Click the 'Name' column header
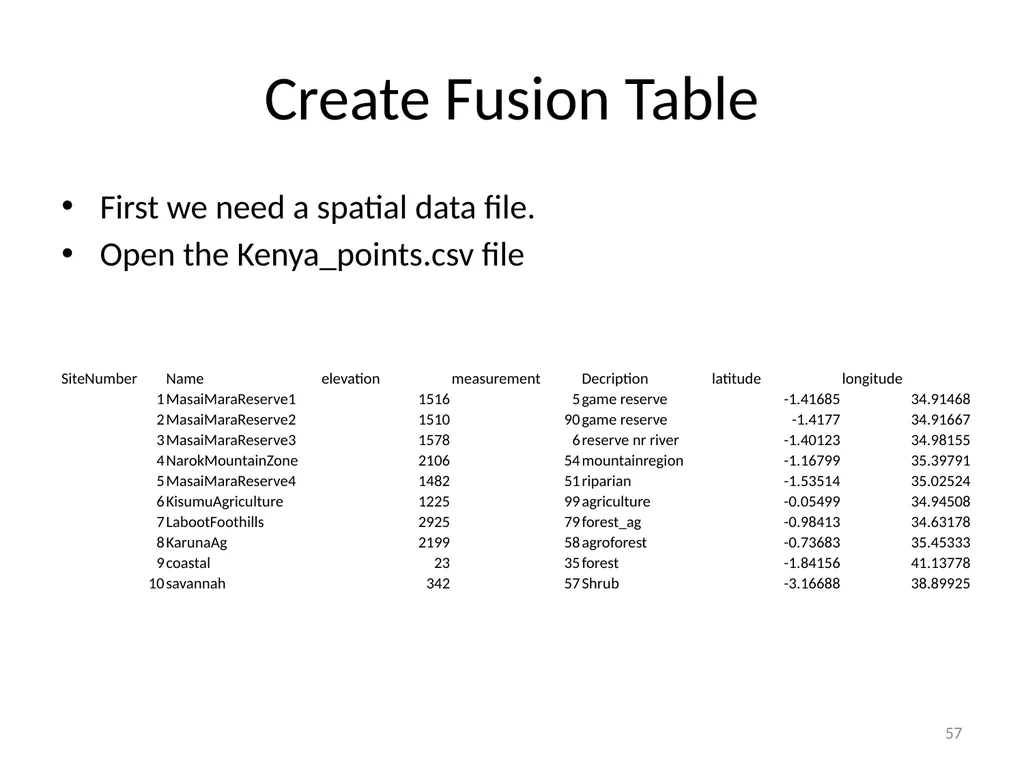This screenshot has width=1024, height=768. (x=185, y=379)
